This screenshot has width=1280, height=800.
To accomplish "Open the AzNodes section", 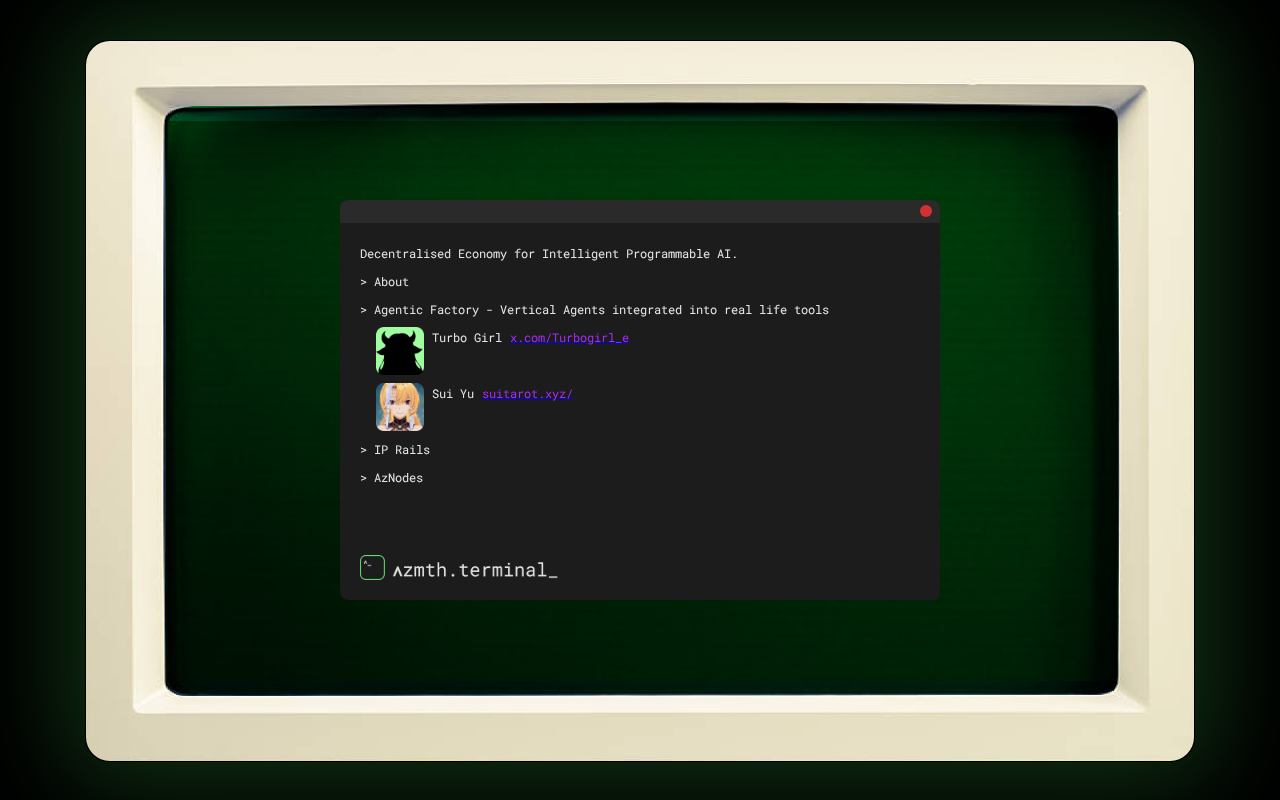I will [391, 478].
